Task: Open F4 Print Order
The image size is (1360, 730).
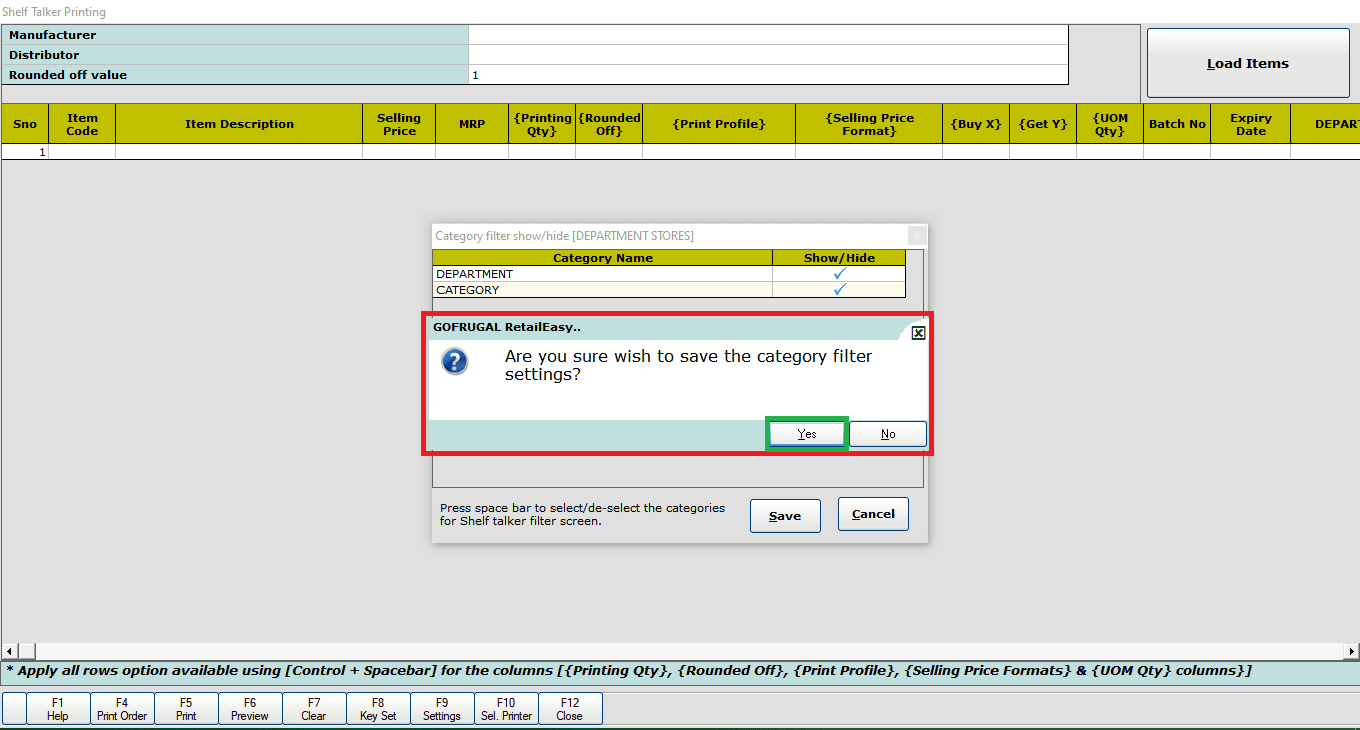Action: 122,709
